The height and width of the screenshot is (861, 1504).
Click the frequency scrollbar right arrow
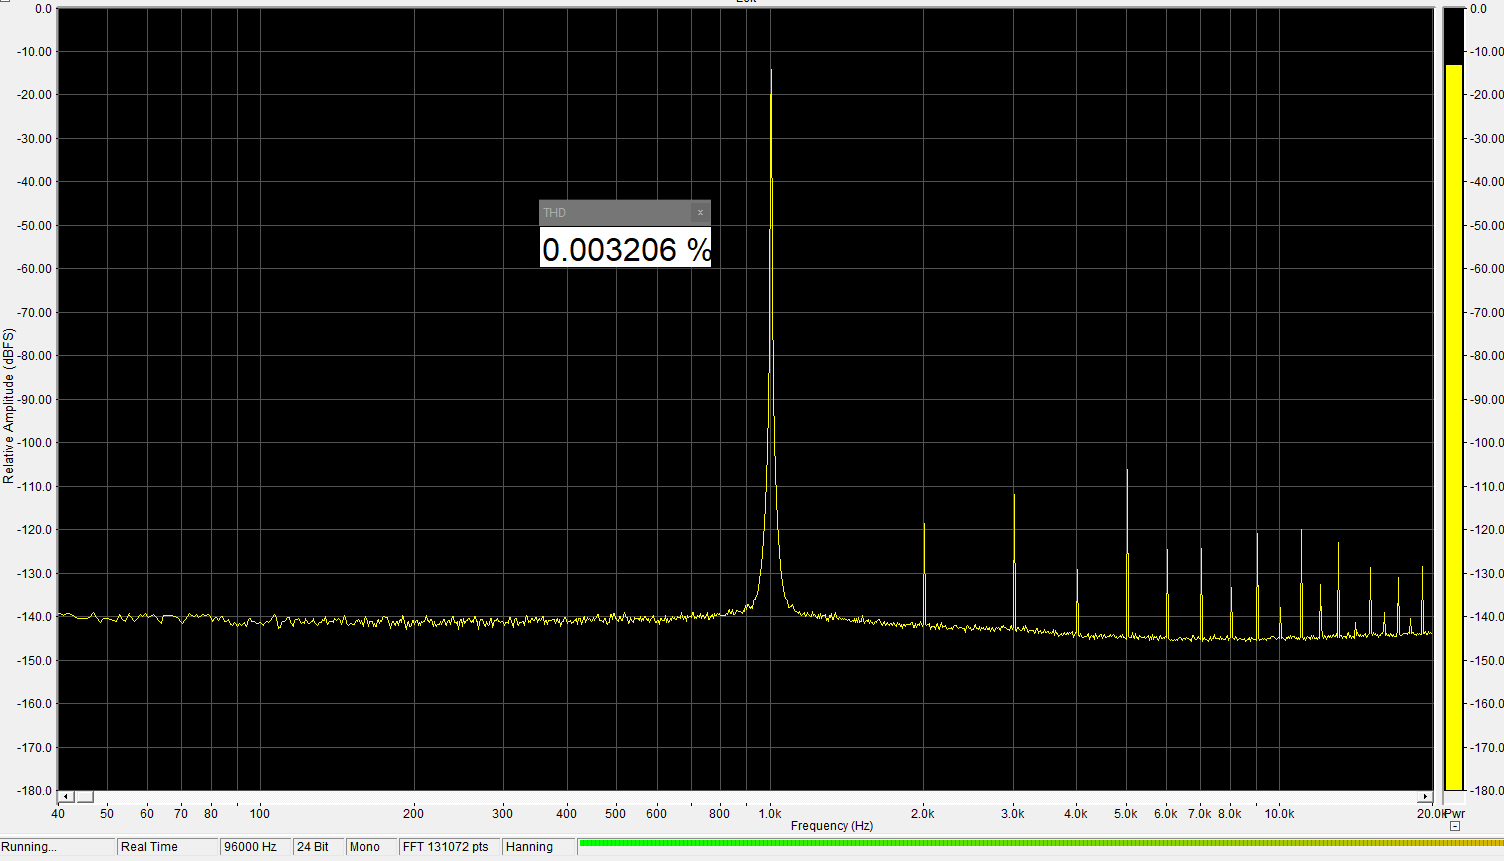[1425, 797]
